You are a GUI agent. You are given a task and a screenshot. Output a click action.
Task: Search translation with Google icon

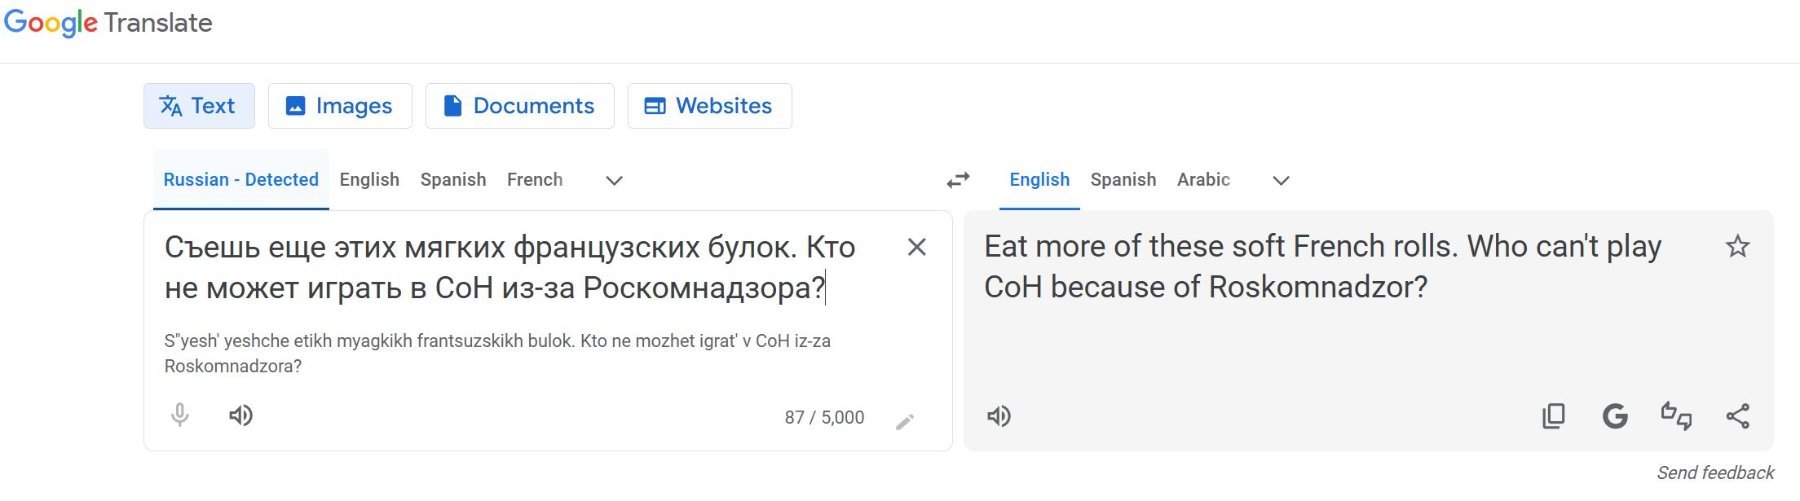tap(1615, 416)
